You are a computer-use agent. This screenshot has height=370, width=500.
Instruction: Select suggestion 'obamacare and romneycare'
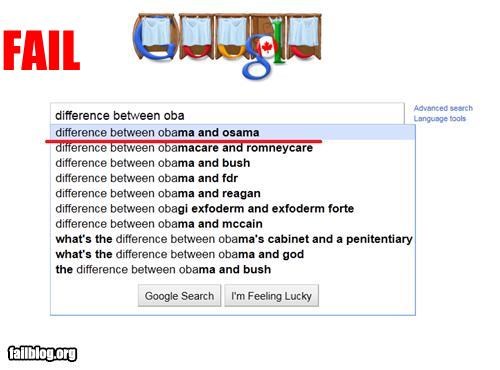tap(233, 148)
